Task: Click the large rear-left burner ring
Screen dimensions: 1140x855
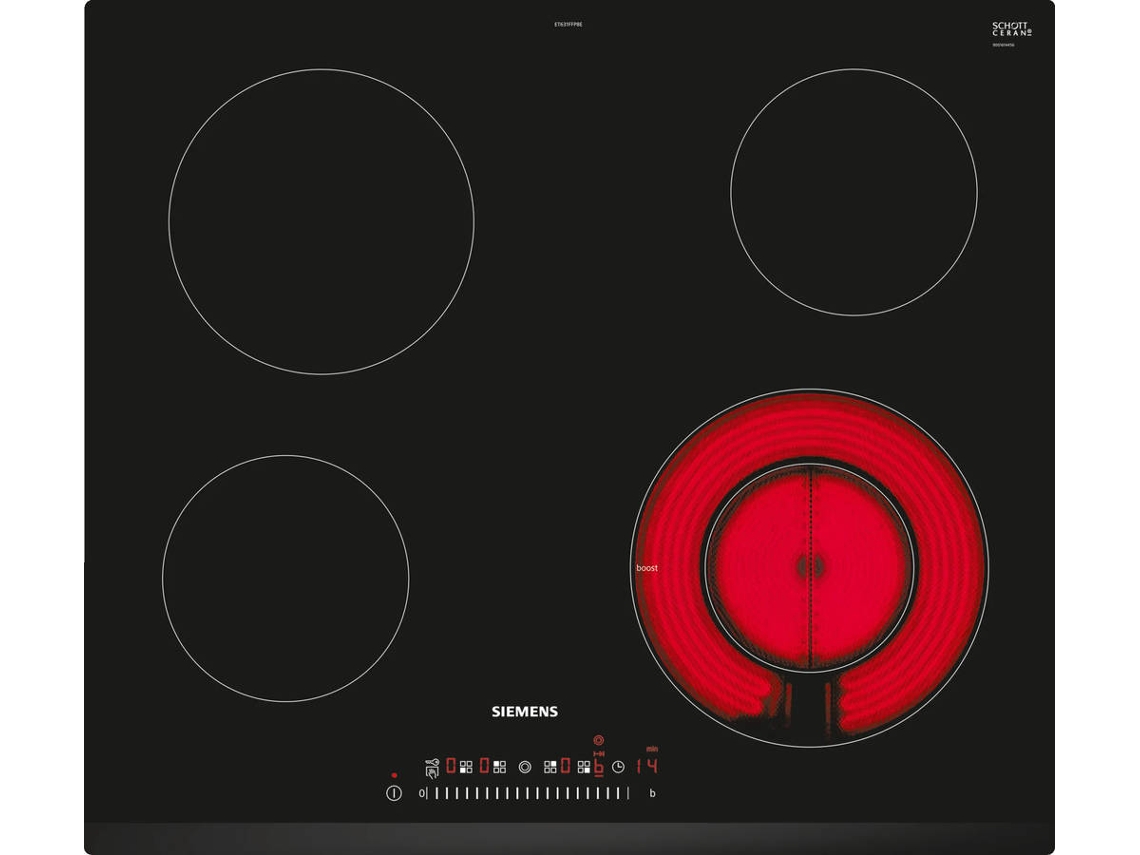Action: 321,222
